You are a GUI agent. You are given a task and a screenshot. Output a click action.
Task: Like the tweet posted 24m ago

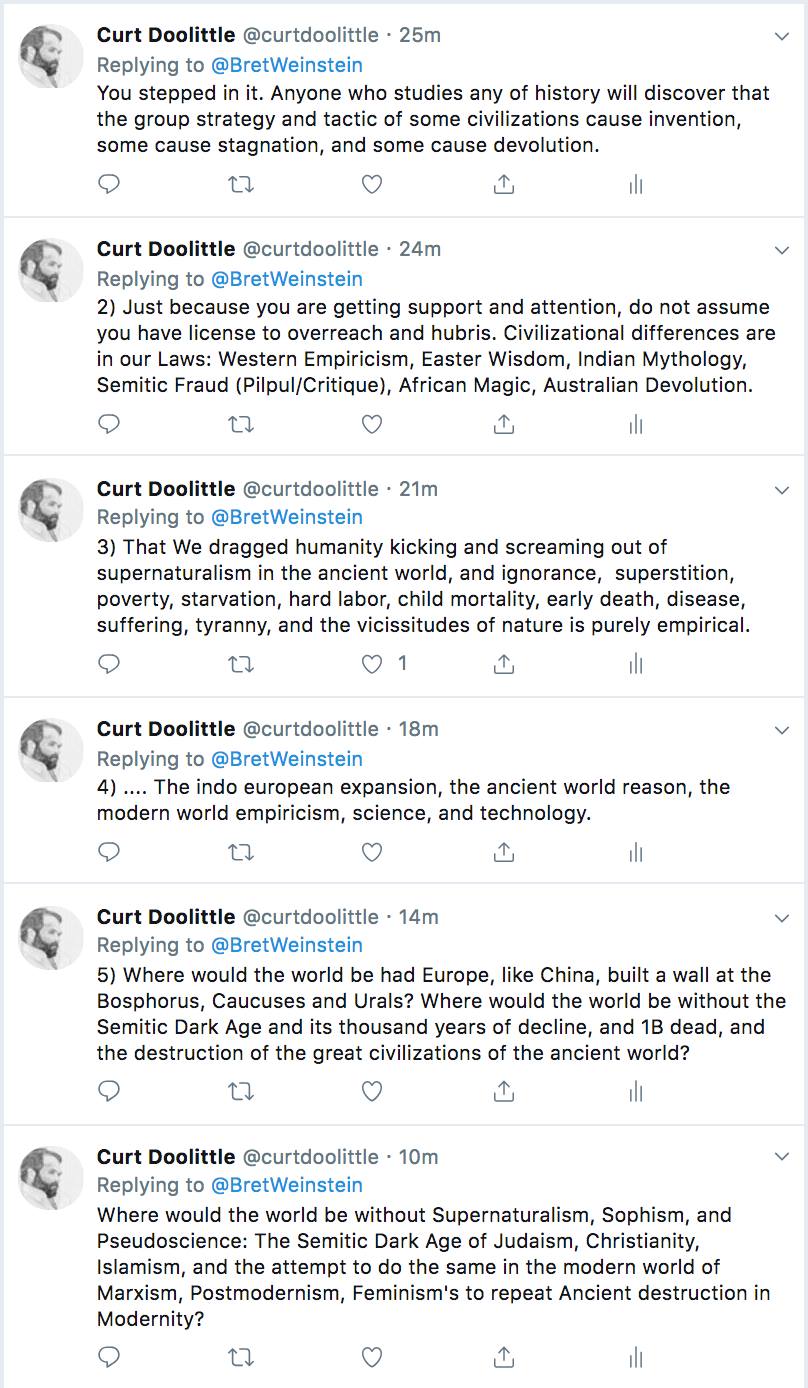(x=372, y=424)
